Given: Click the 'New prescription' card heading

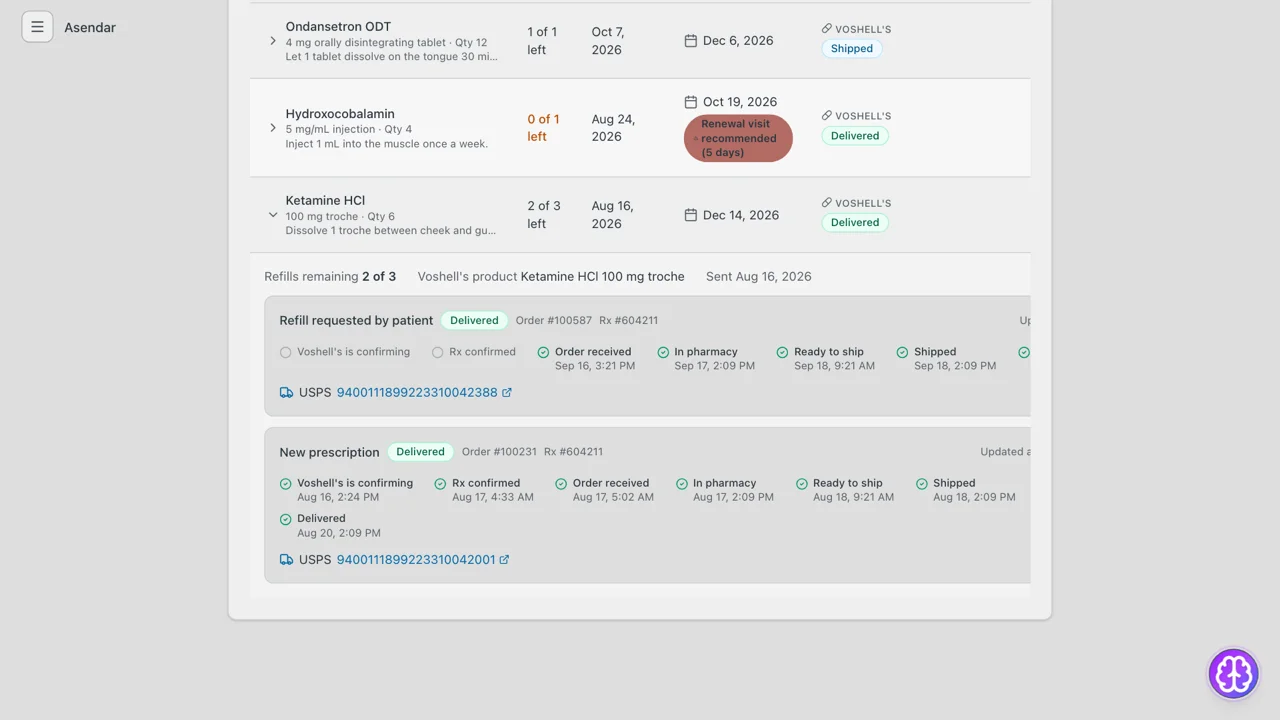Looking at the screenshot, I should pos(329,453).
